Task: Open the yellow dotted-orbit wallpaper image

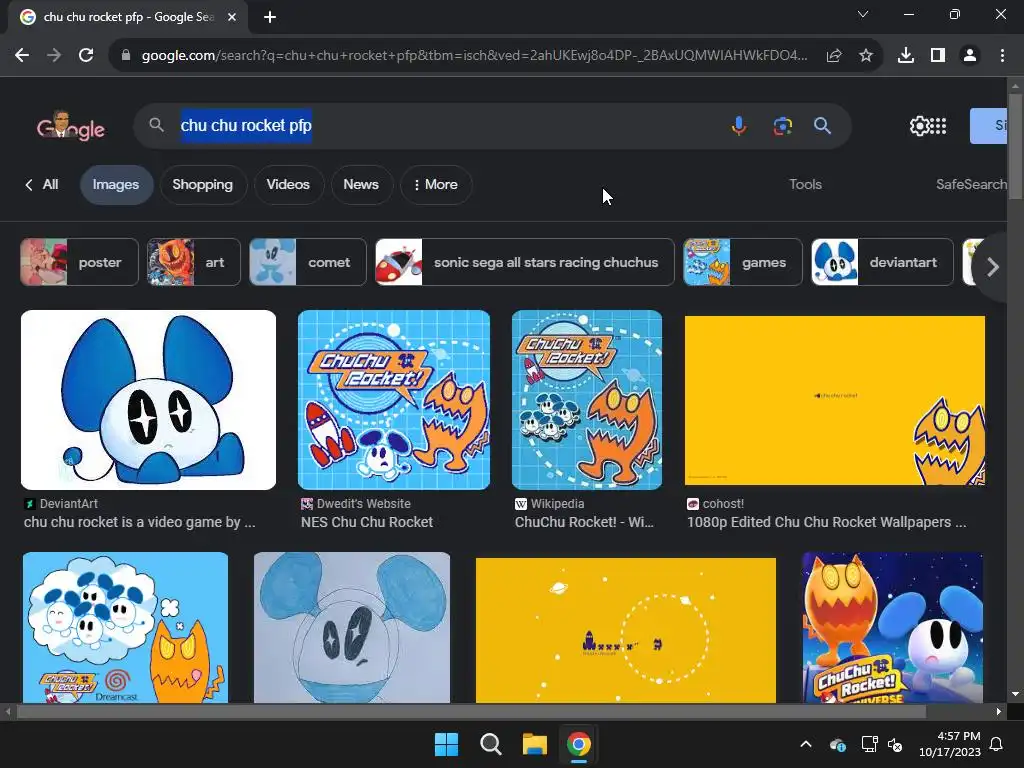Action: (626, 630)
